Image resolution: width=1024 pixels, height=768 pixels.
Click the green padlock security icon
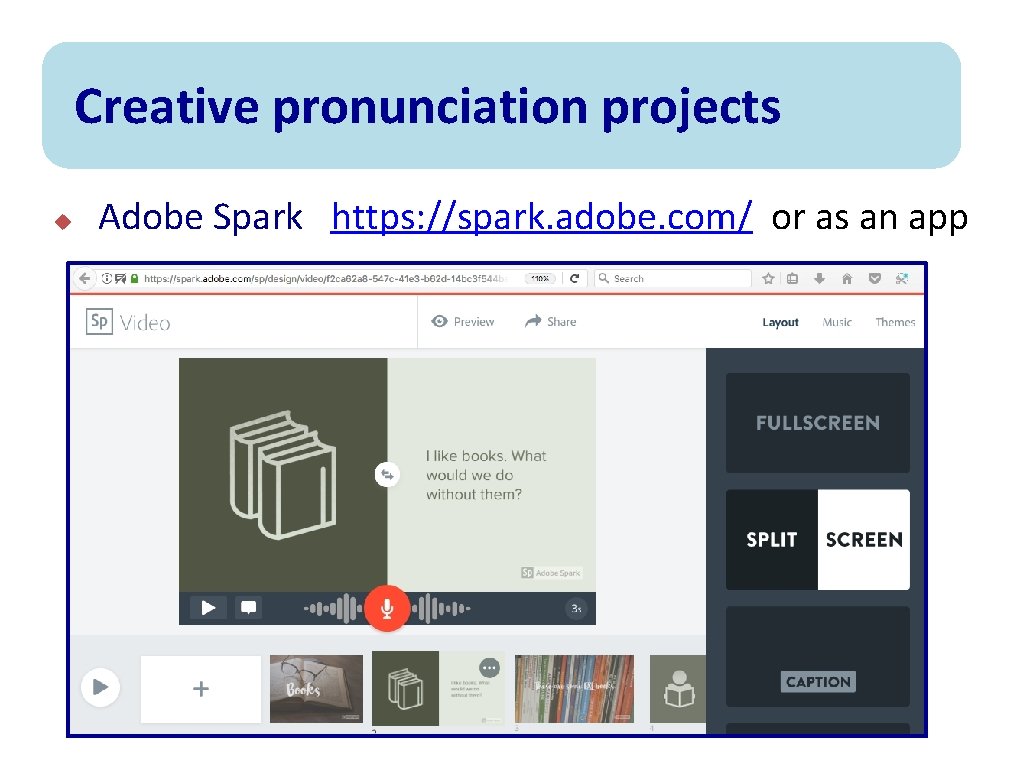135,278
